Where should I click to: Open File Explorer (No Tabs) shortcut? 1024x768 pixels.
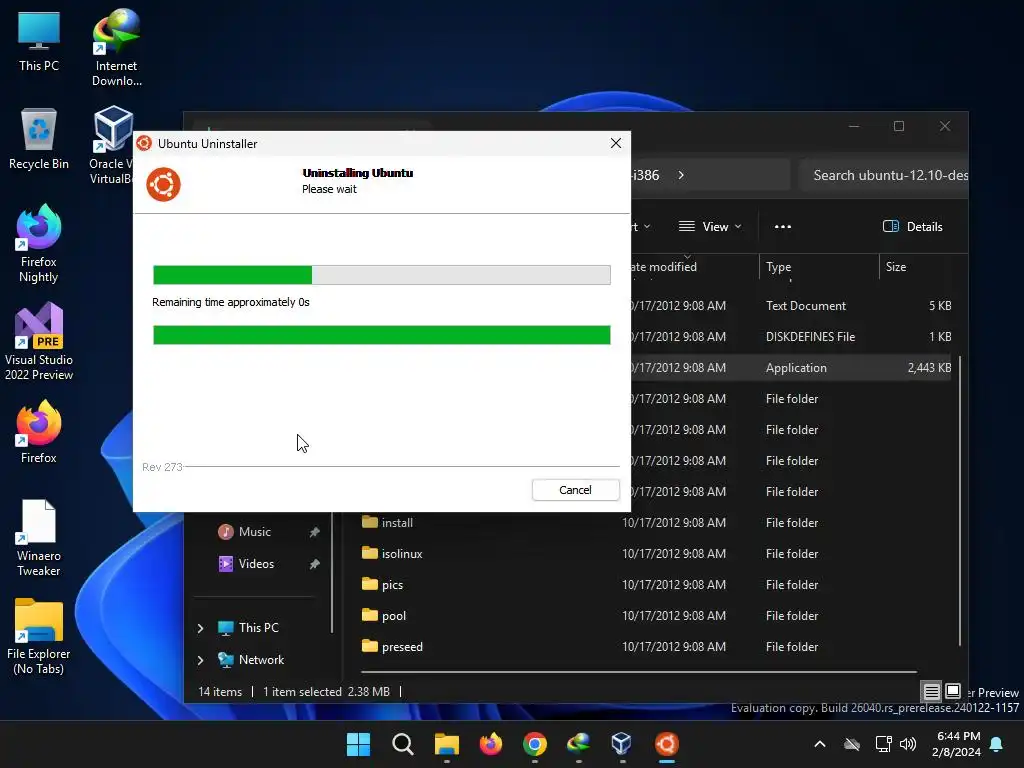coord(39,636)
